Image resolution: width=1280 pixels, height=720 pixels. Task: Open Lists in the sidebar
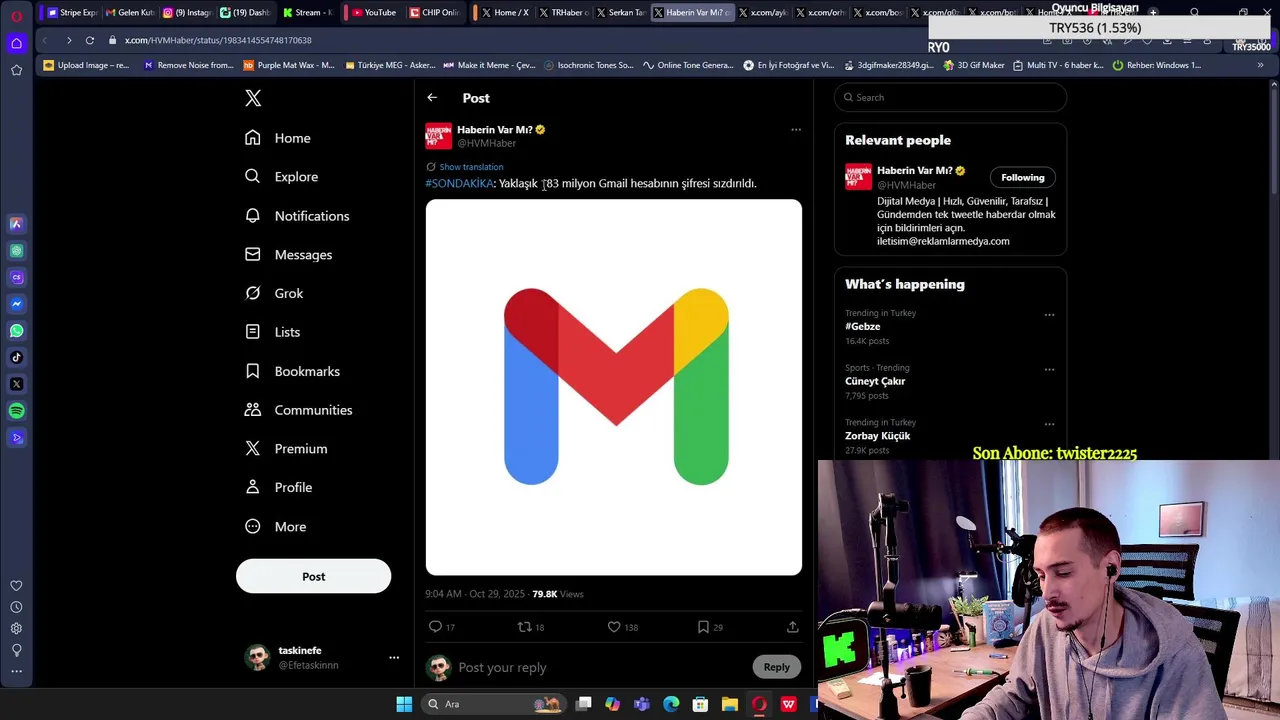click(272, 332)
